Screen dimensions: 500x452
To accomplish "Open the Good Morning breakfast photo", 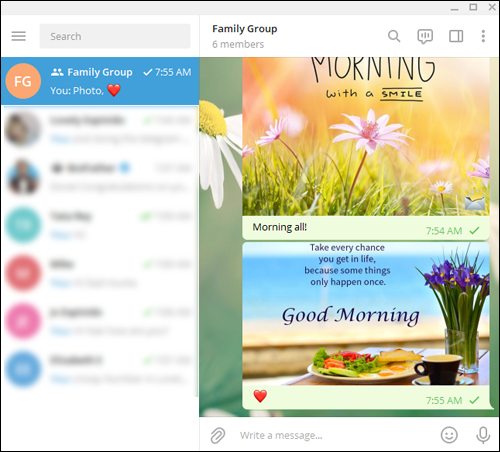I will tap(366, 314).
